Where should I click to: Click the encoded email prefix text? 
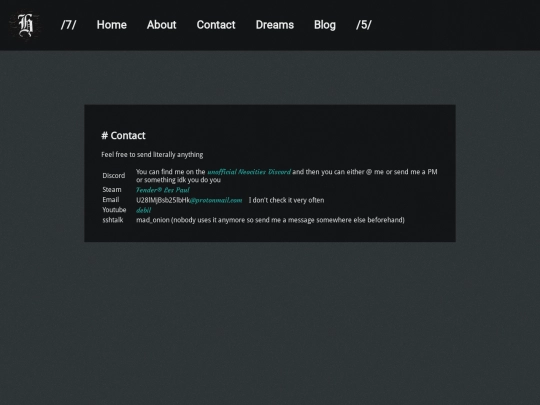[x=163, y=200]
